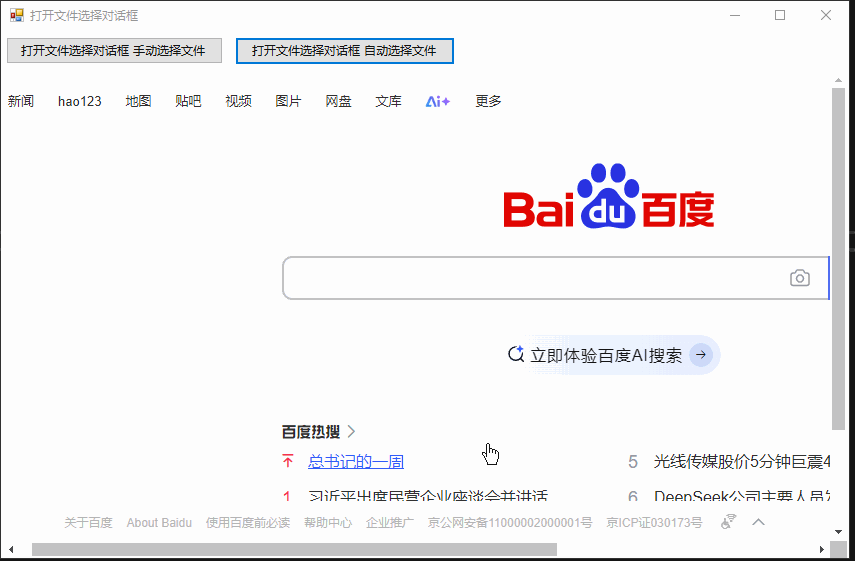
Task: Open the 图片 navigation link
Action: coord(288,101)
